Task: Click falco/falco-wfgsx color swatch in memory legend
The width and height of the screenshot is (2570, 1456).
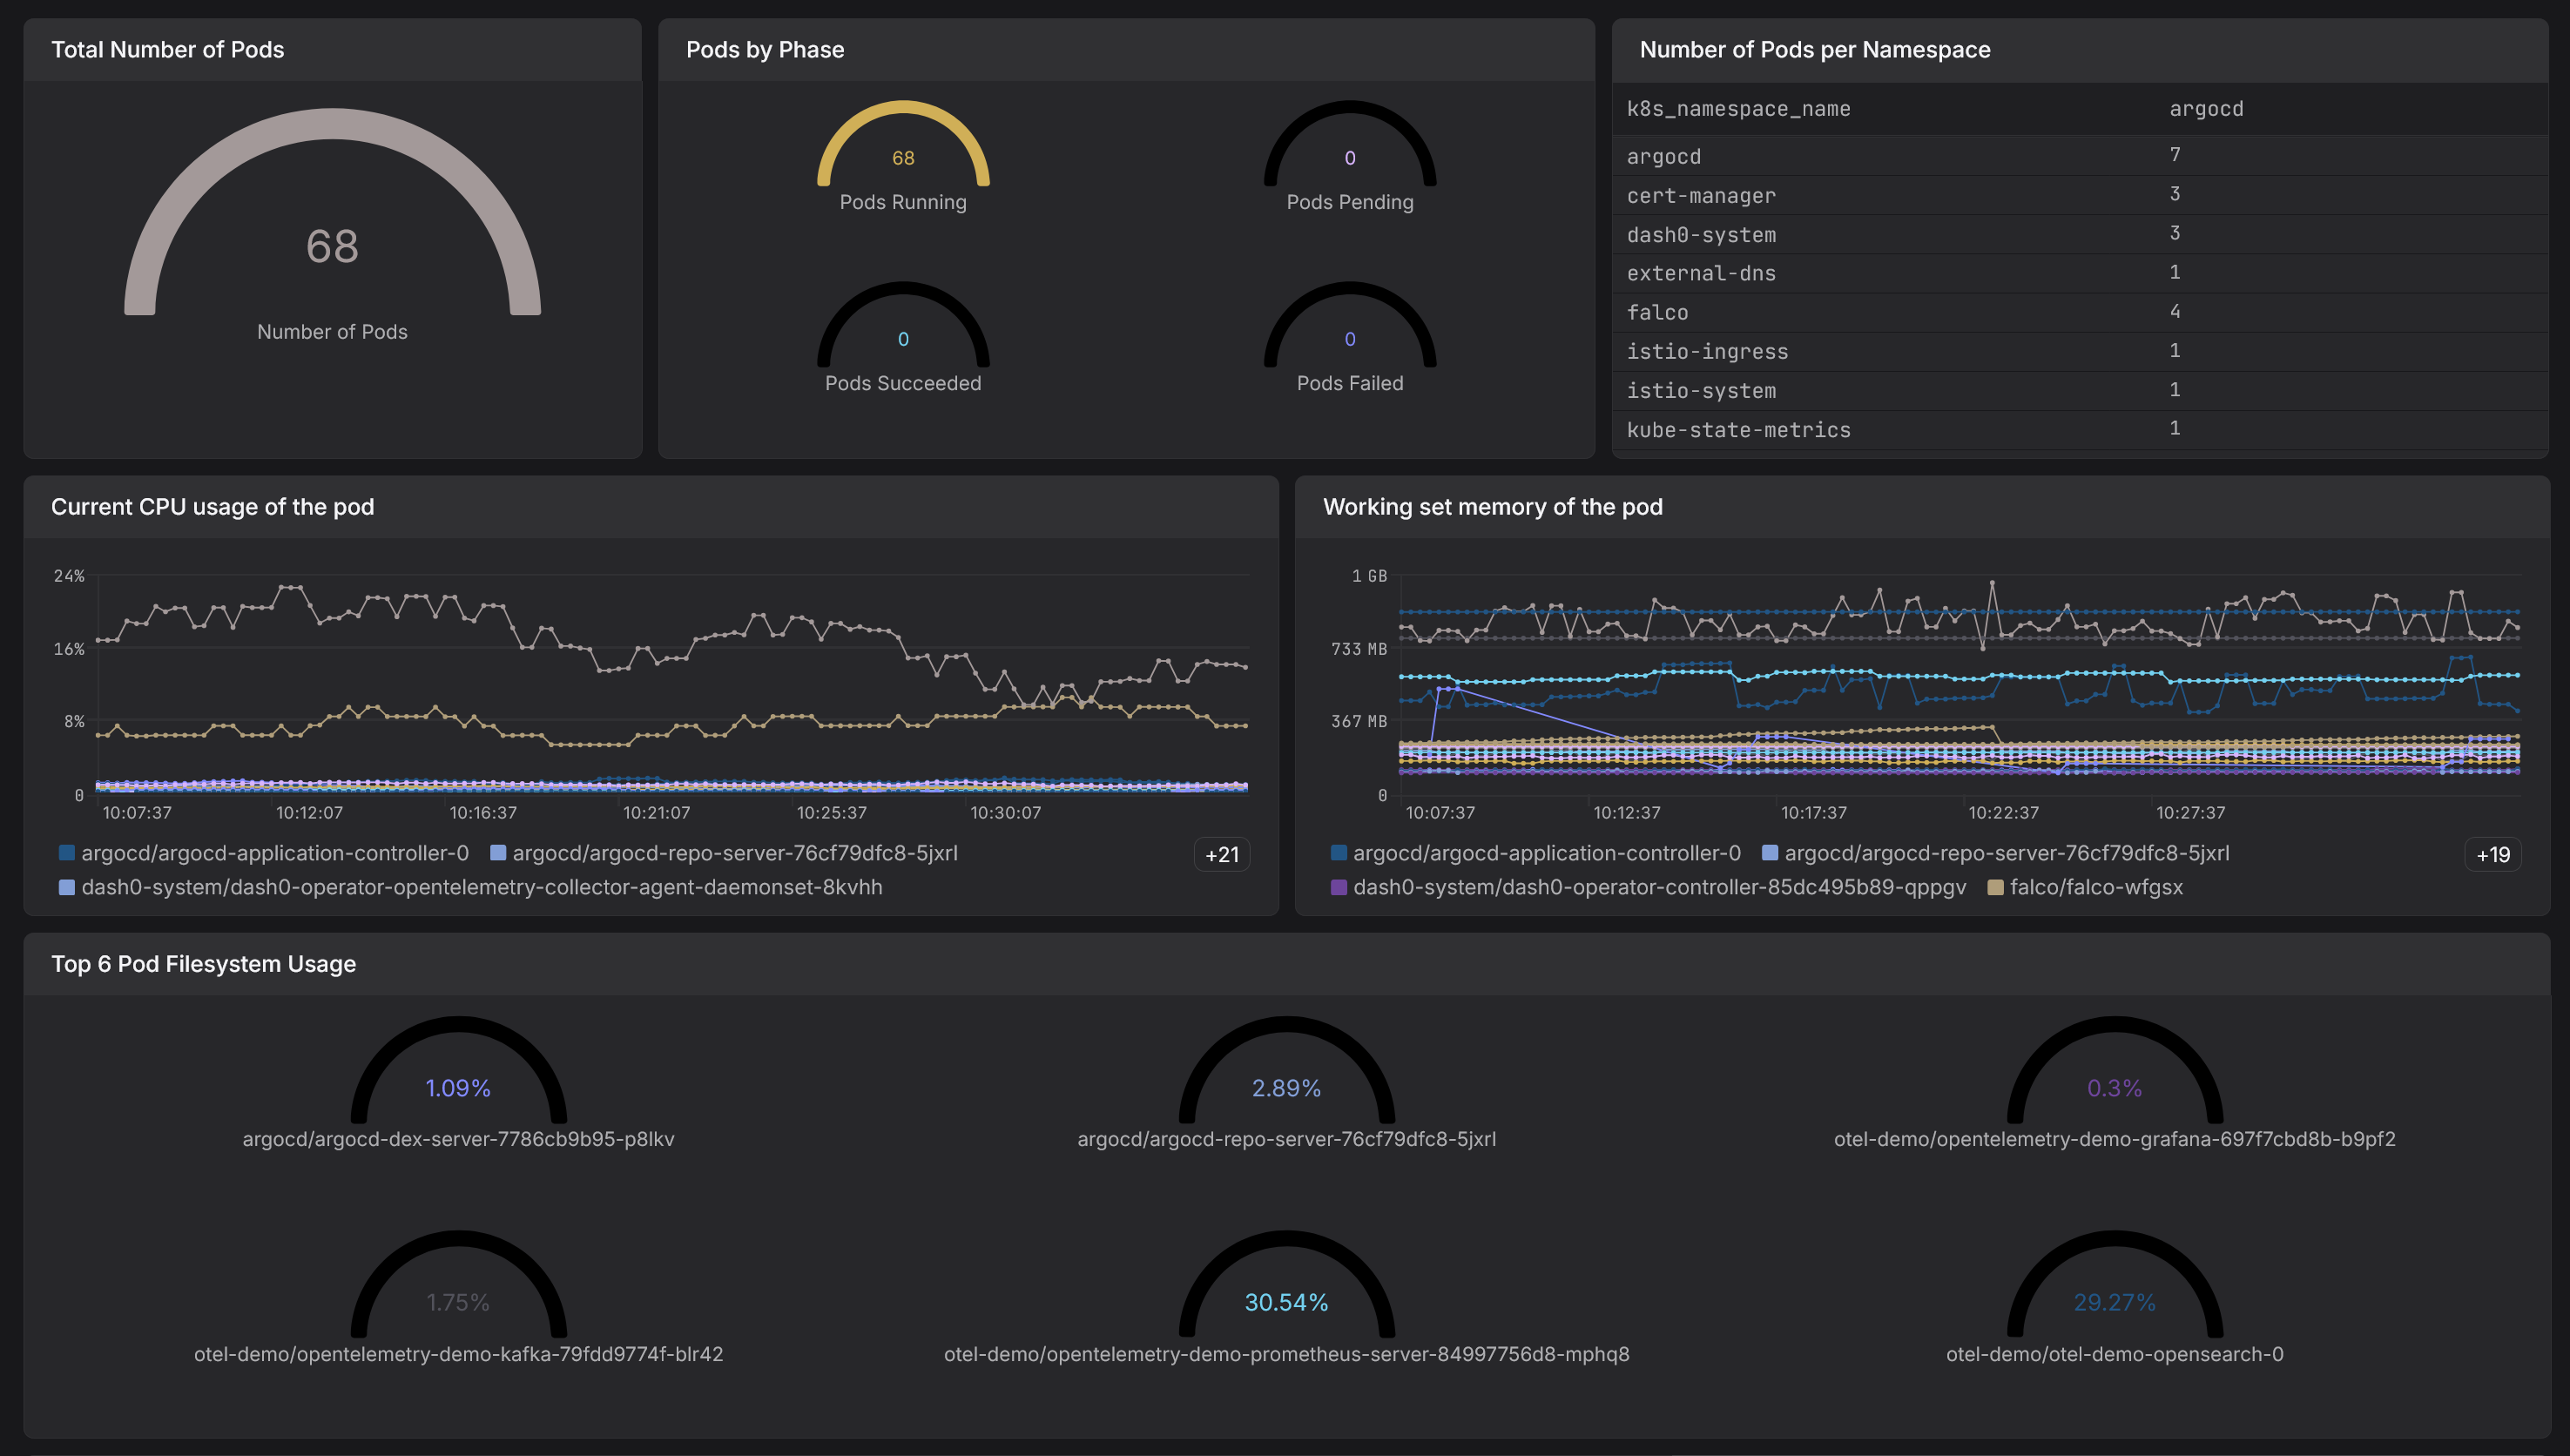Action: tap(1995, 887)
